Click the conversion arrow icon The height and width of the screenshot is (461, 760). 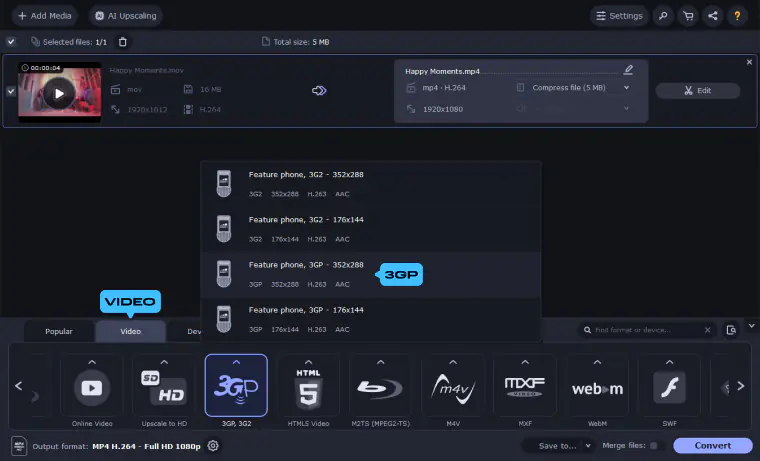(319, 91)
